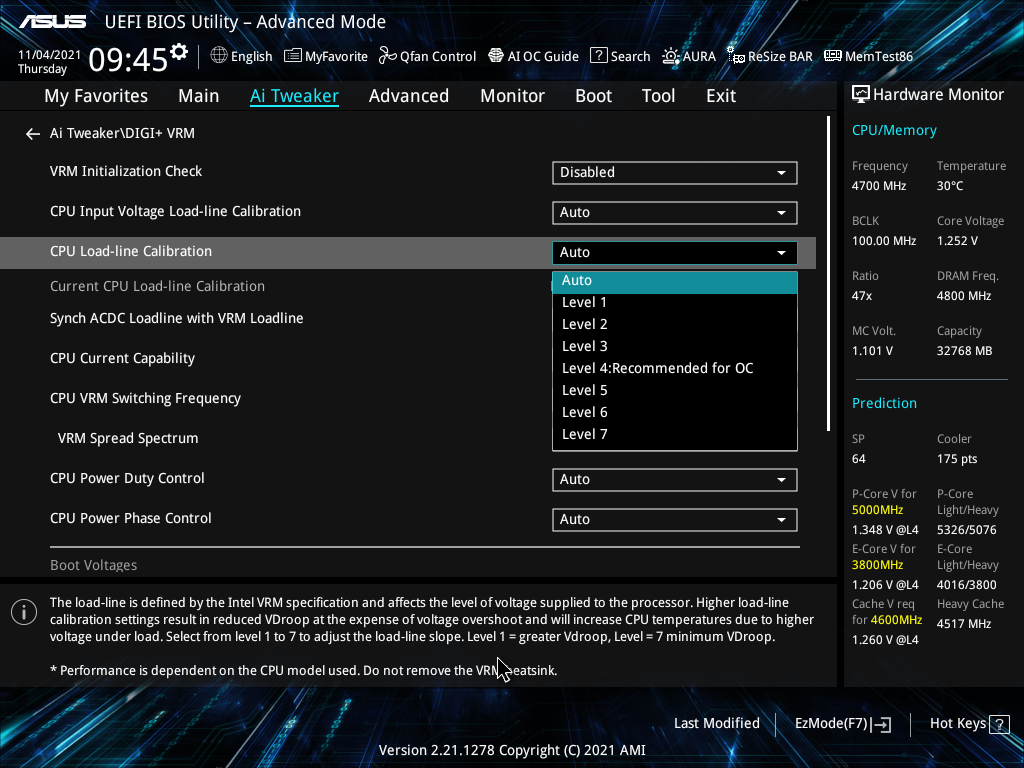Open the Ai Tweaker tab
Screen dimensions: 1024x768
click(294, 96)
